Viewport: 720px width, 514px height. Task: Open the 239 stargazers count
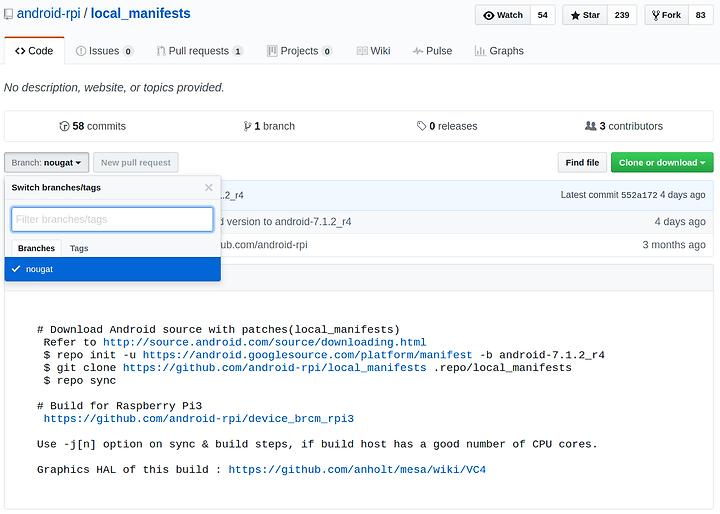(622, 15)
